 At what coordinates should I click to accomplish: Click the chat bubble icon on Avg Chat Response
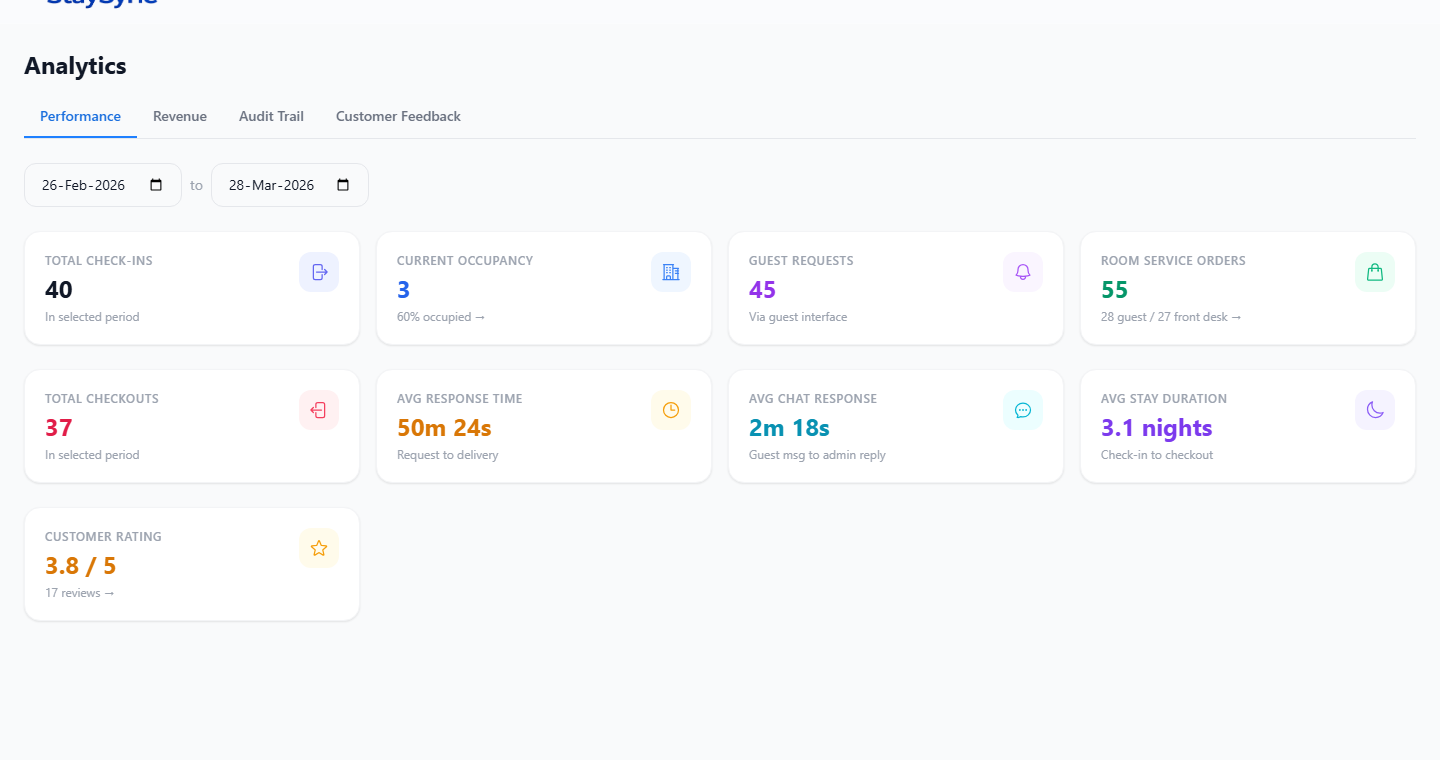click(x=1022, y=409)
